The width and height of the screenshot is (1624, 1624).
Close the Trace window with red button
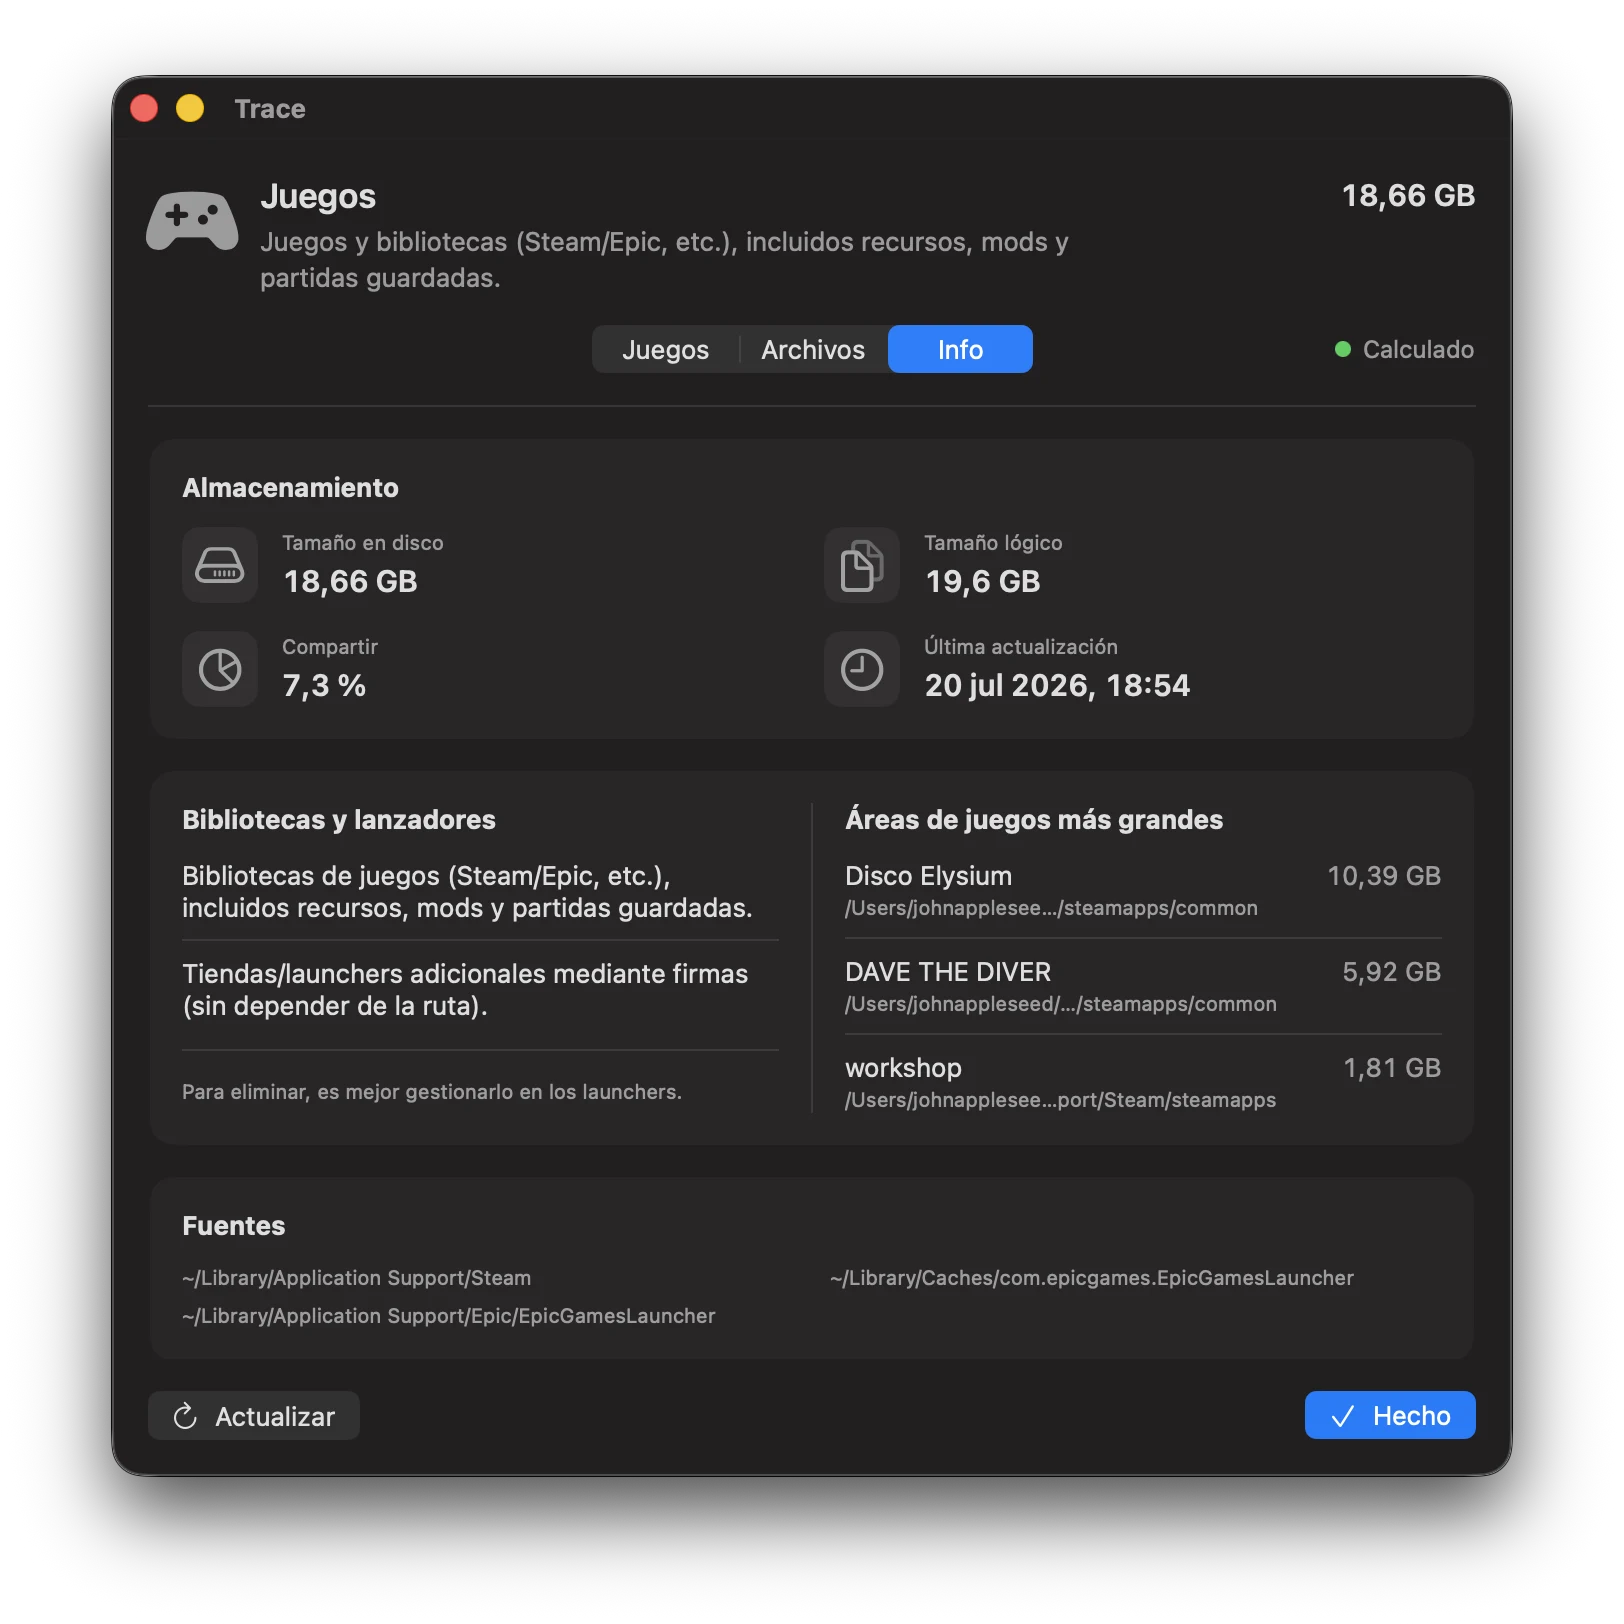144,108
